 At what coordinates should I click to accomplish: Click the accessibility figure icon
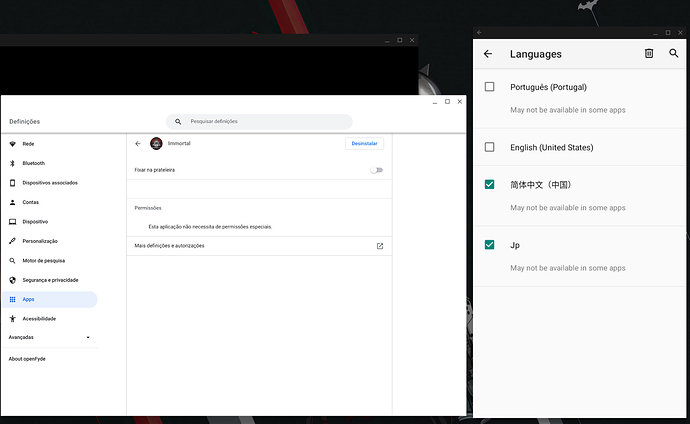[12, 318]
